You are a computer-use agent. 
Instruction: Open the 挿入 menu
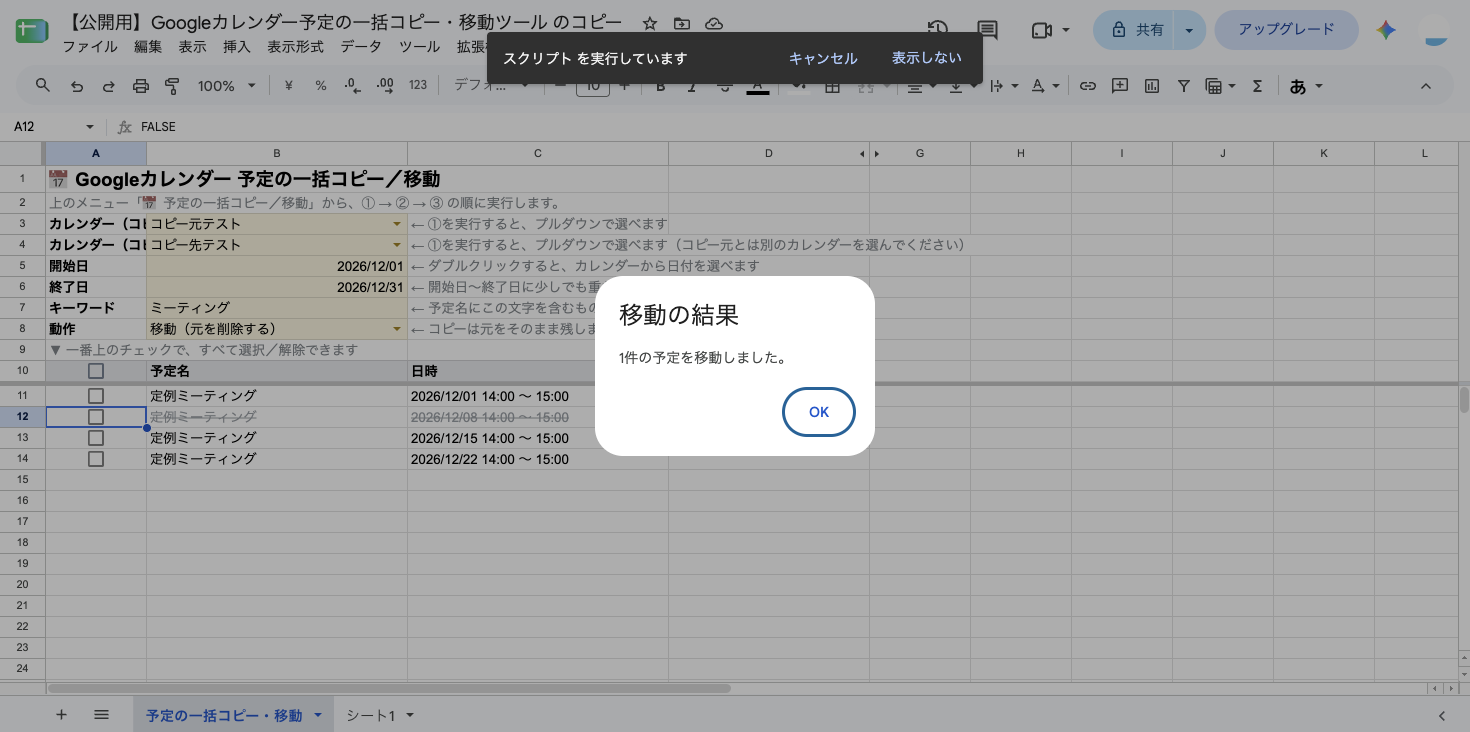tap(237, 46)
